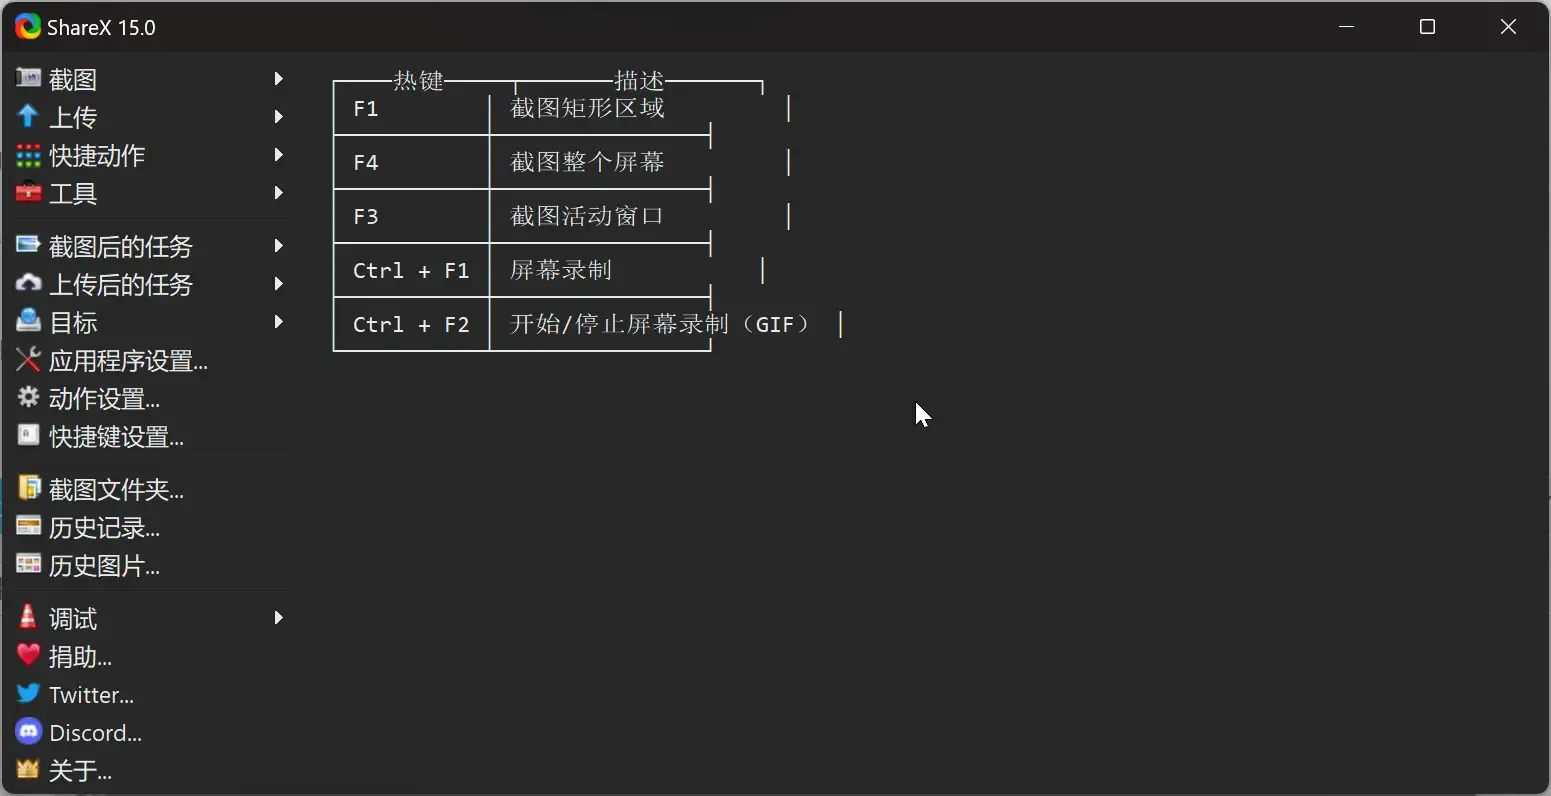Expand the 目标 submenu arrow

click(279, 322)
